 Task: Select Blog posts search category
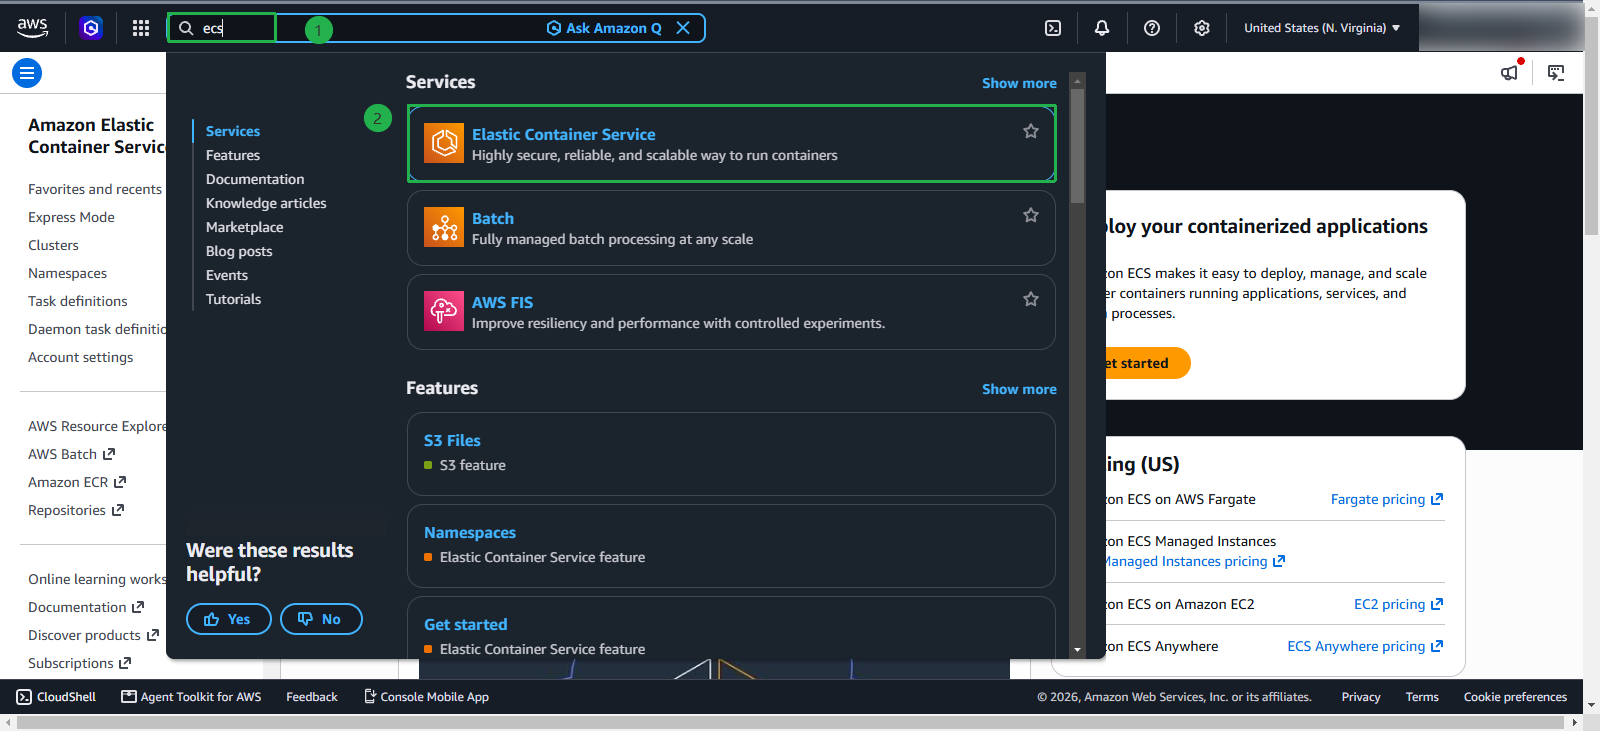(239, 251)
